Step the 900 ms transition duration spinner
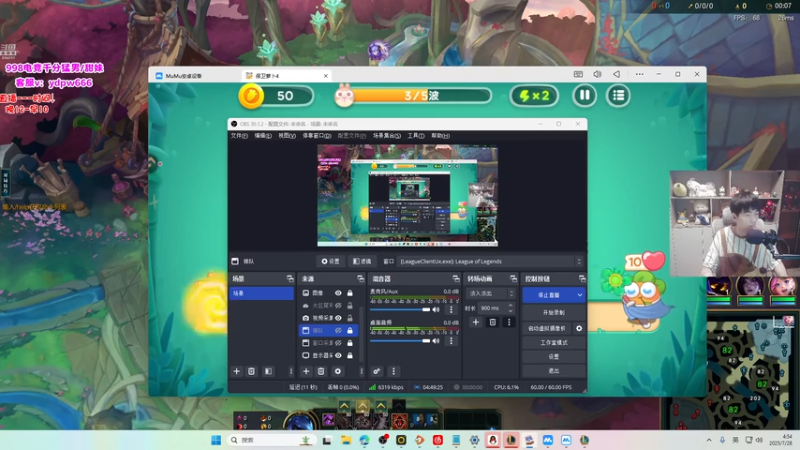Viewport: 800px width, 450px height. pyautogui.click(x=510, y=308)
